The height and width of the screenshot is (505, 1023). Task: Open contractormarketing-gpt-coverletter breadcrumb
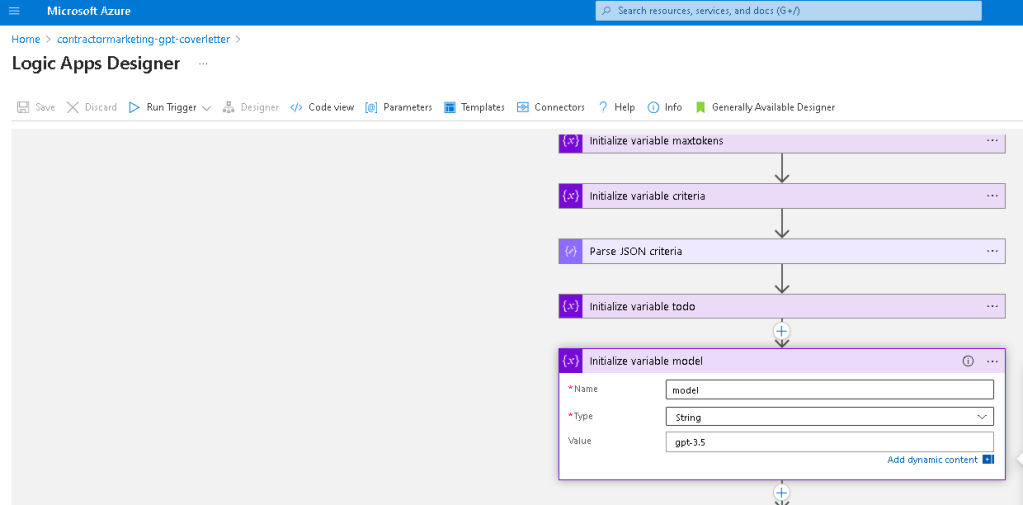point(144,39)
